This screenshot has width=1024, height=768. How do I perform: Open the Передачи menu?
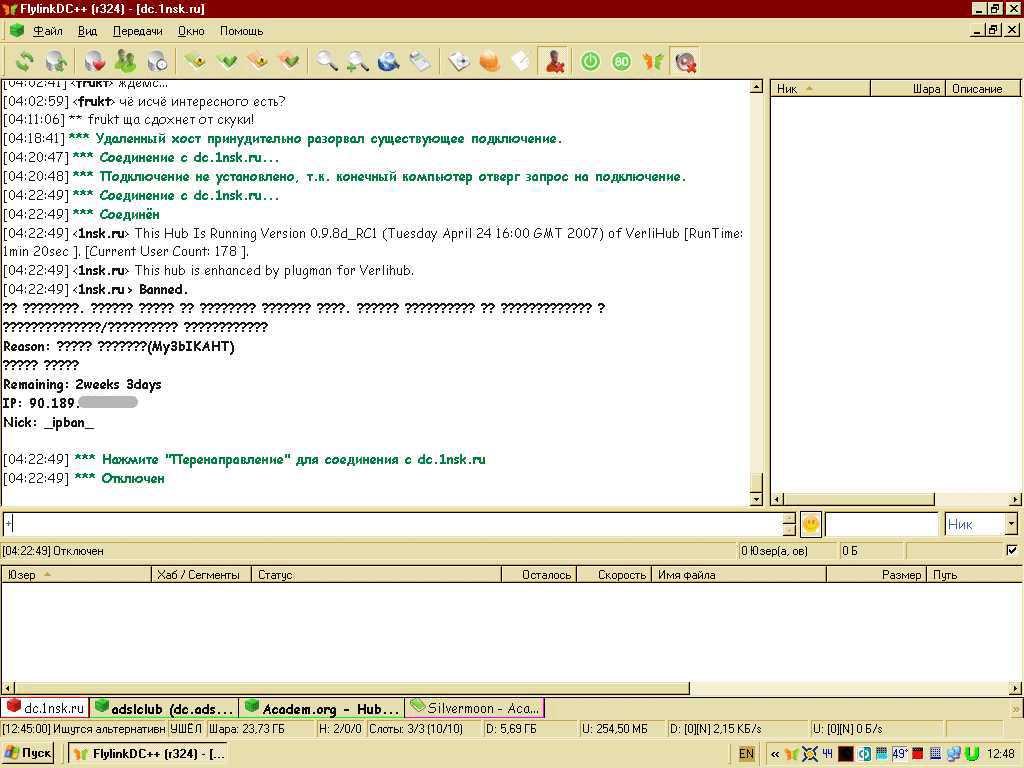point(137,31)
